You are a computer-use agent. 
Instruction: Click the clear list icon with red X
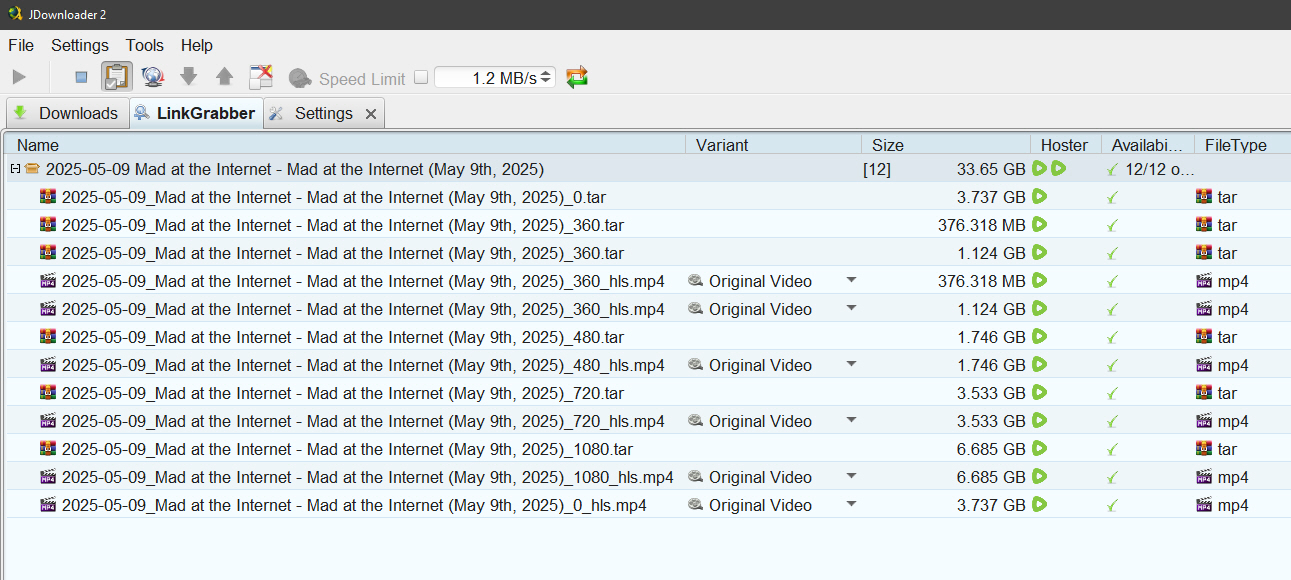[261, 77]
